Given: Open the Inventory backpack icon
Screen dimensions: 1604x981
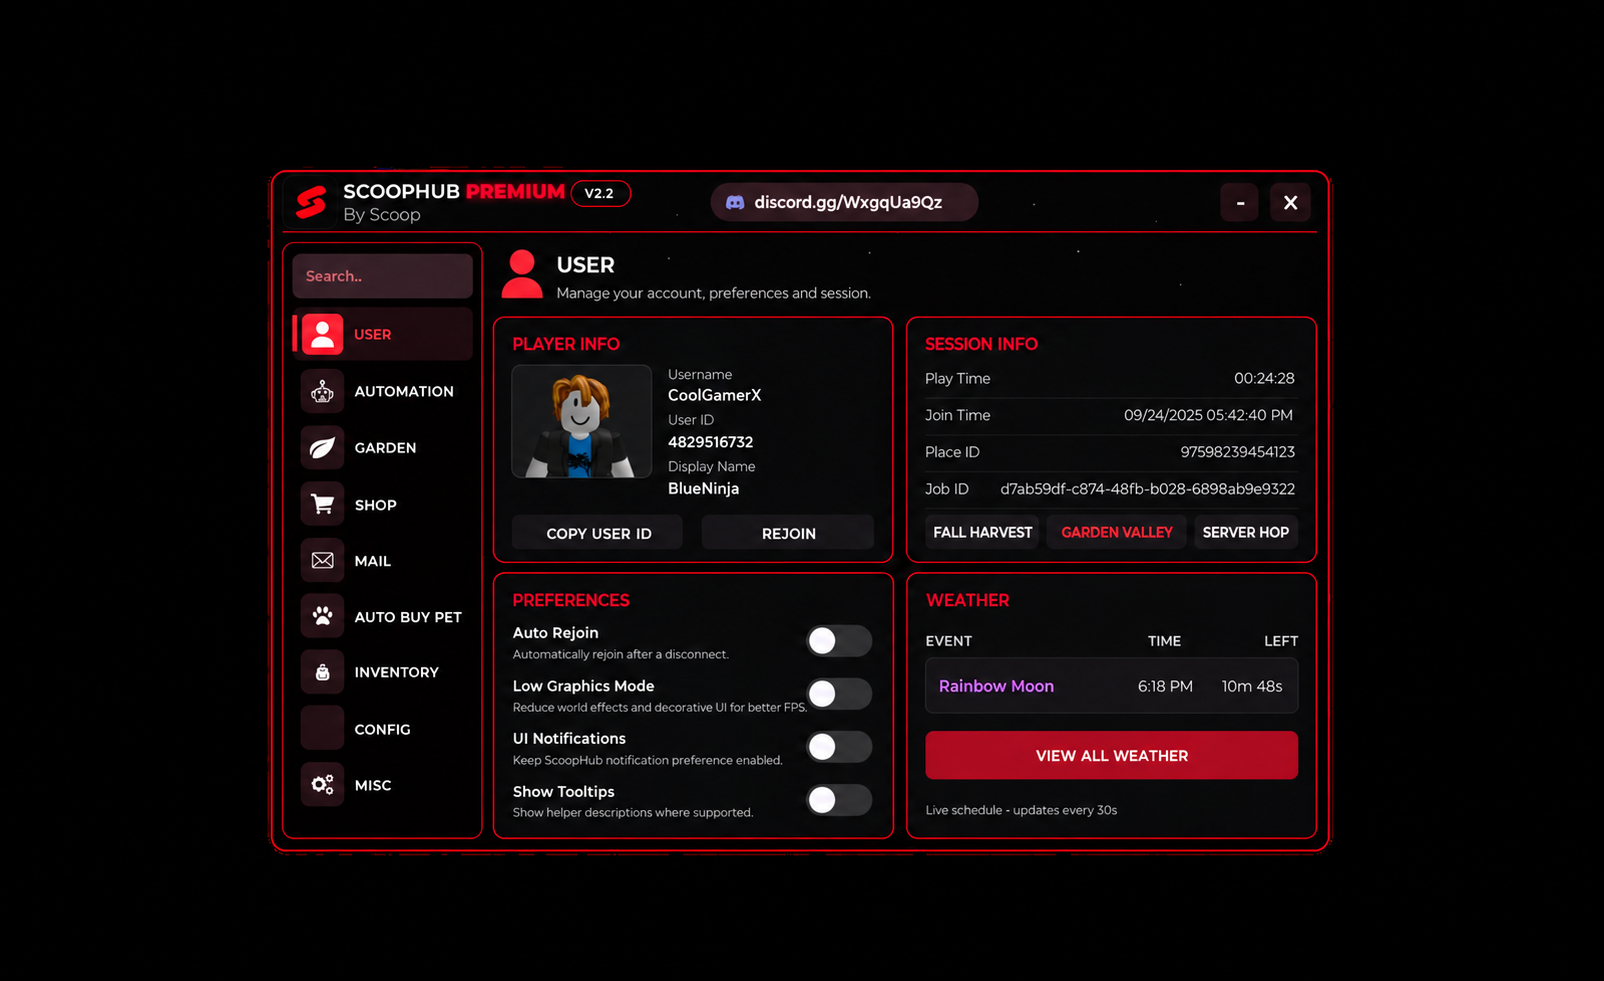Looking at the screenshot, I should (x=322, y=672).
